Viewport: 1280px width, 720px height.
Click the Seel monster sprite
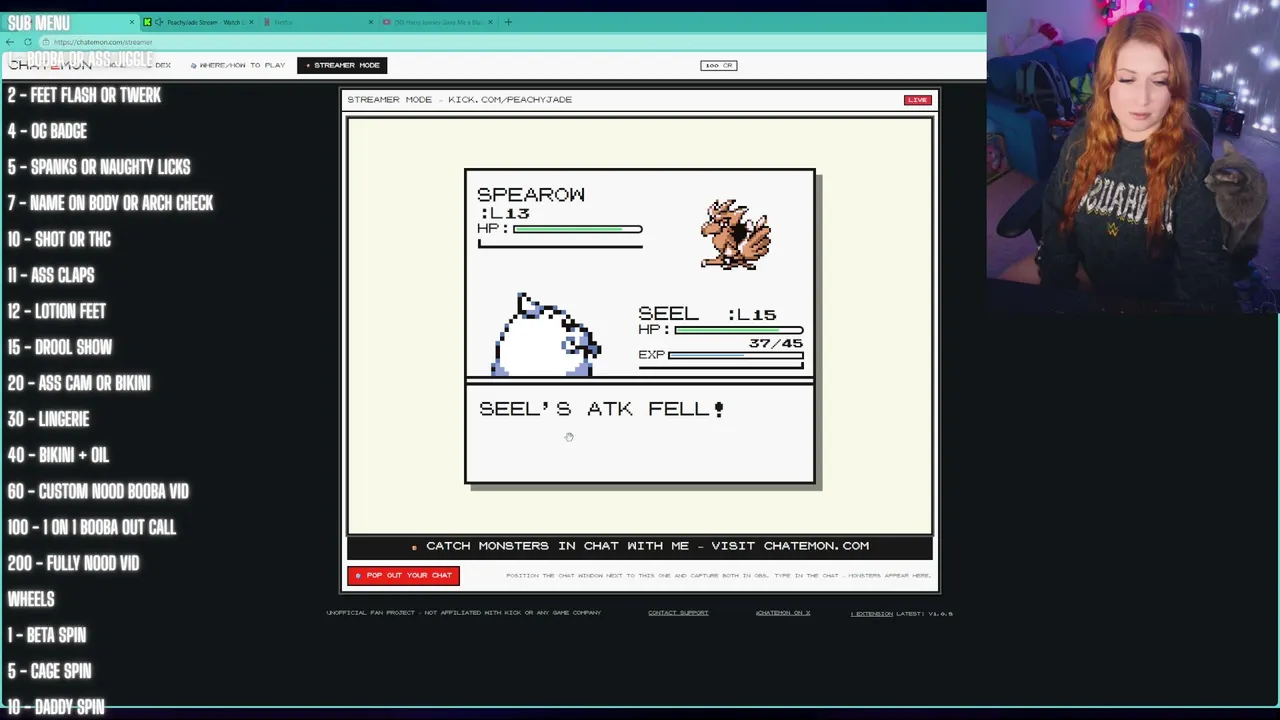(546, 335)
